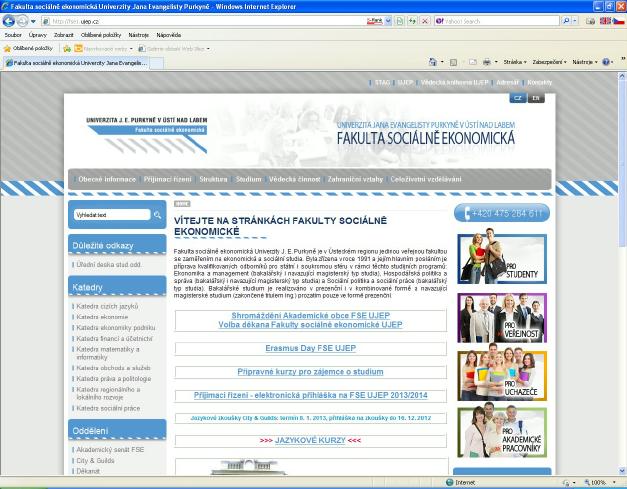Open Struktura navigation item
Viewport: 627px width, 489px height.
[213, 180]
